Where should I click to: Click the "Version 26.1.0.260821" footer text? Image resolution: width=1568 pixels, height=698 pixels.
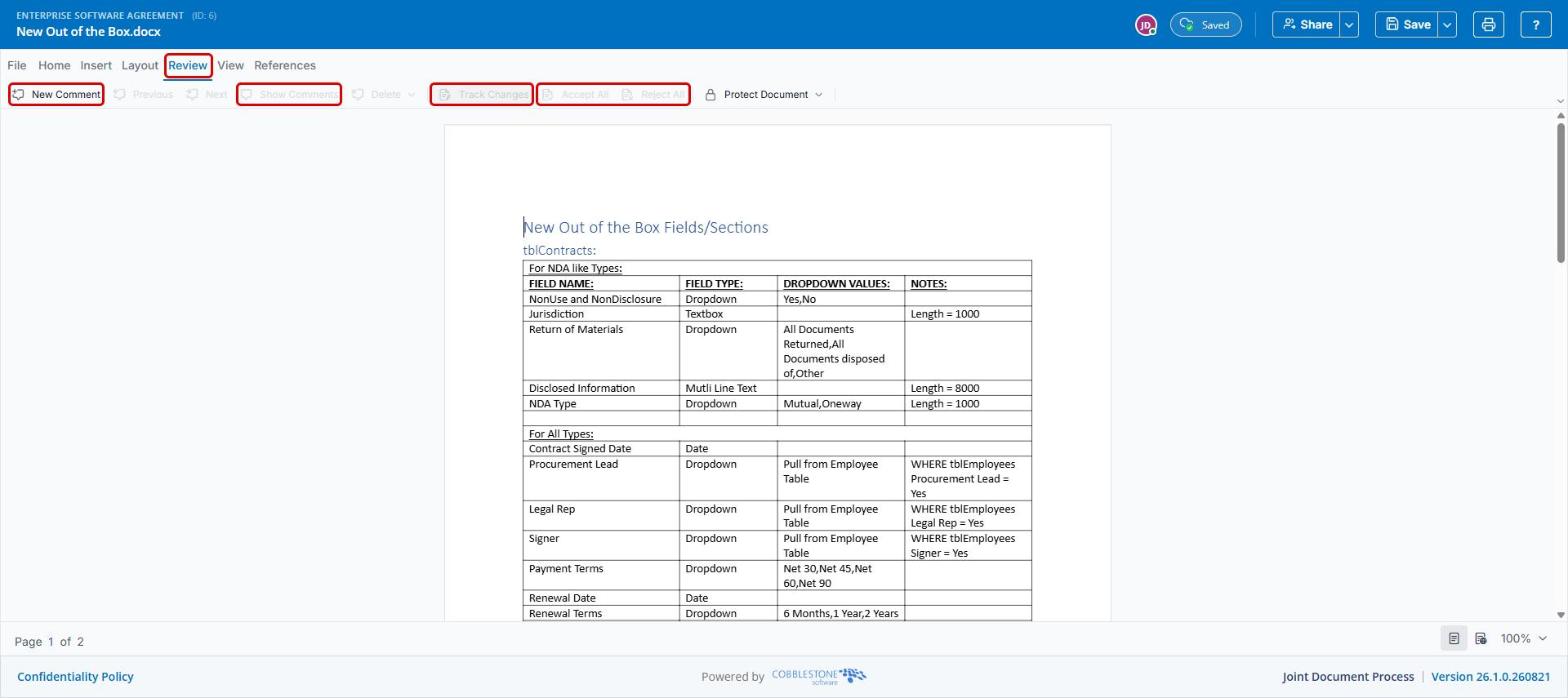click(x=1490, y=676)
